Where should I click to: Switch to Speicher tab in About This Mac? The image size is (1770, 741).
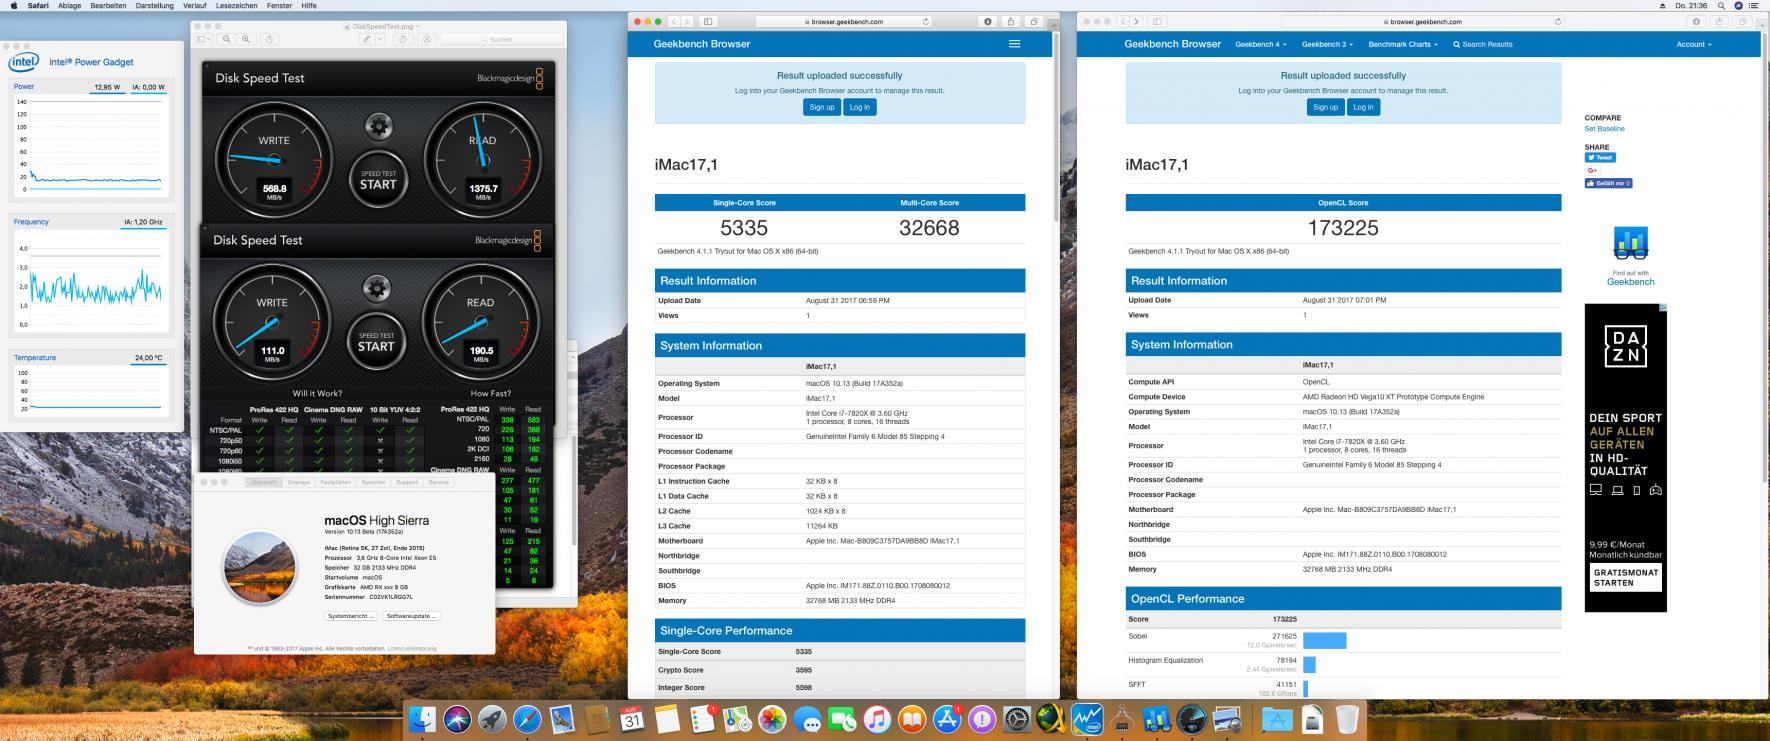click(374, 482)
